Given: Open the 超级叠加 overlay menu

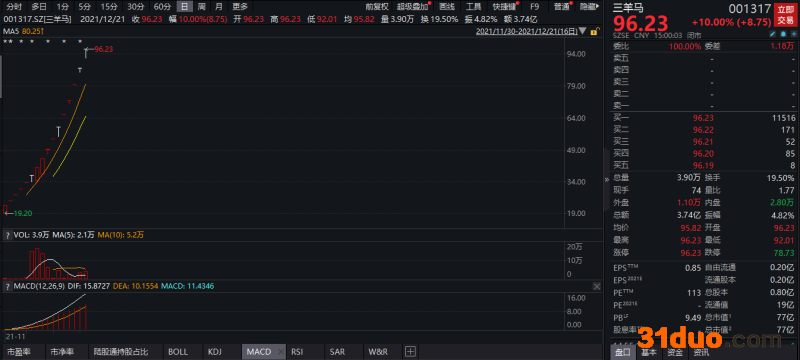Looking at the screenshot, I should [x=413, y=7].
